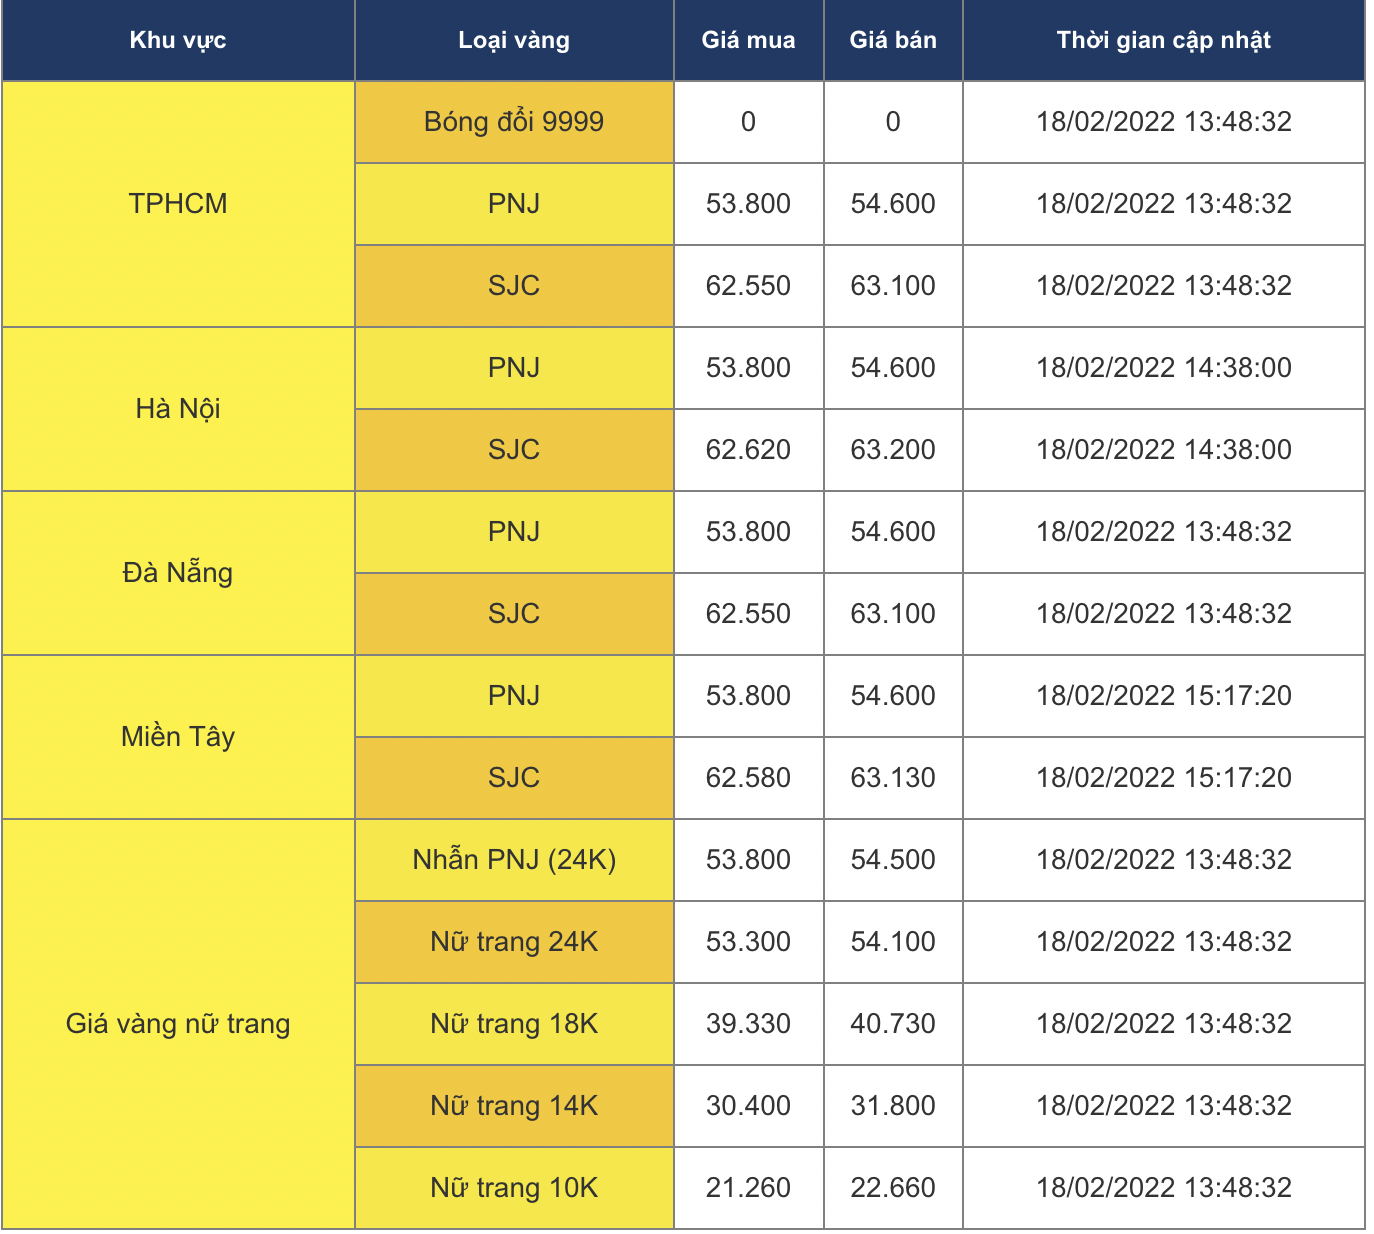Click the "Giá vàng nữ trang" cell
The height and width of the screenshot is (1234, 1374).
pos(178,1023)
